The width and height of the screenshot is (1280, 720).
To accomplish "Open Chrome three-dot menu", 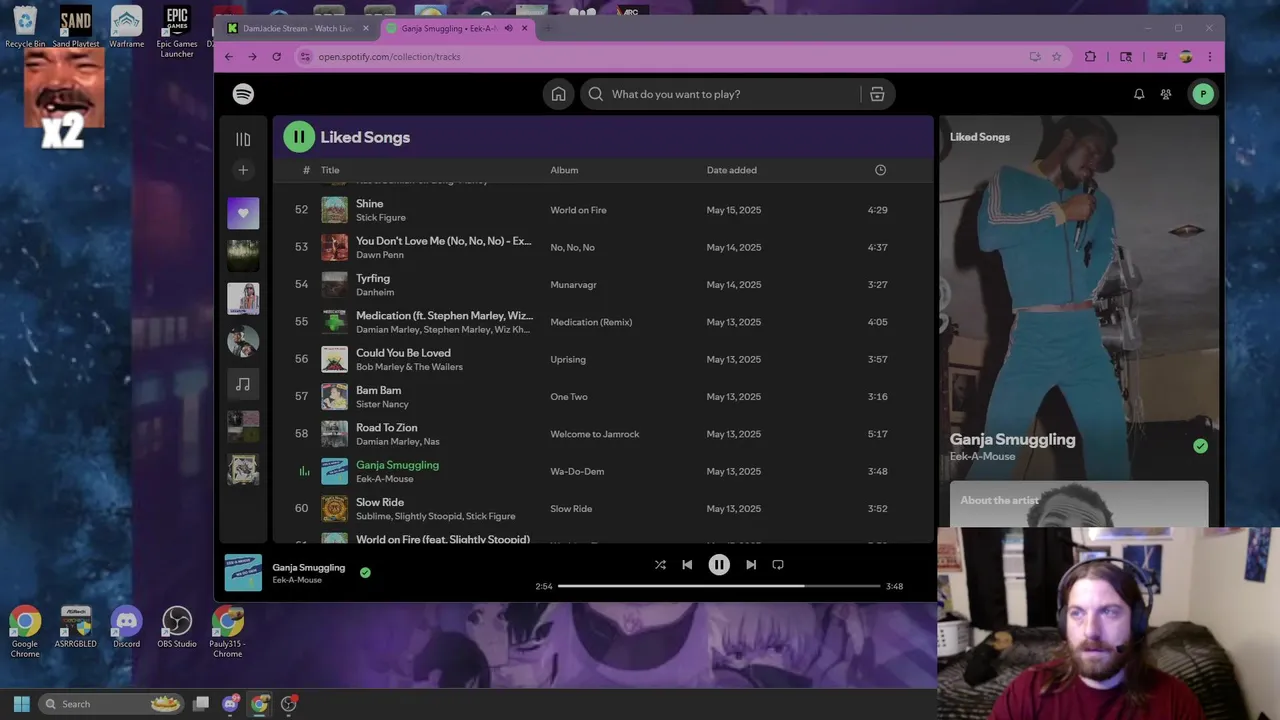I will pyautogui.click(x=1209, y=57).
